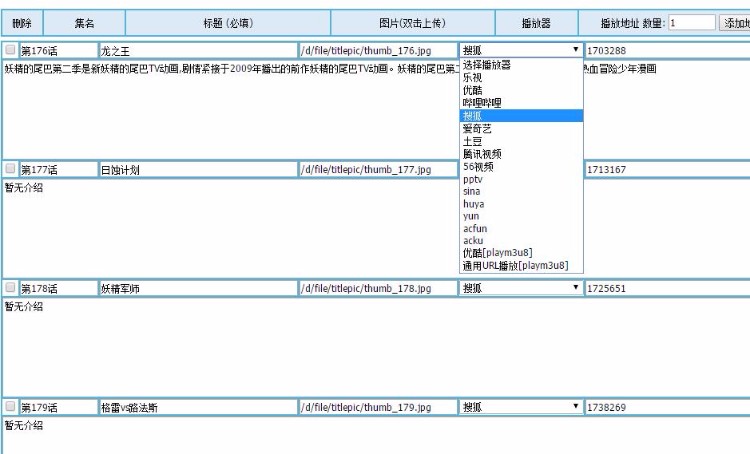Focus the 播放地址数量 count input field
The width and height of the screenshot is (750, 454).
692,22
